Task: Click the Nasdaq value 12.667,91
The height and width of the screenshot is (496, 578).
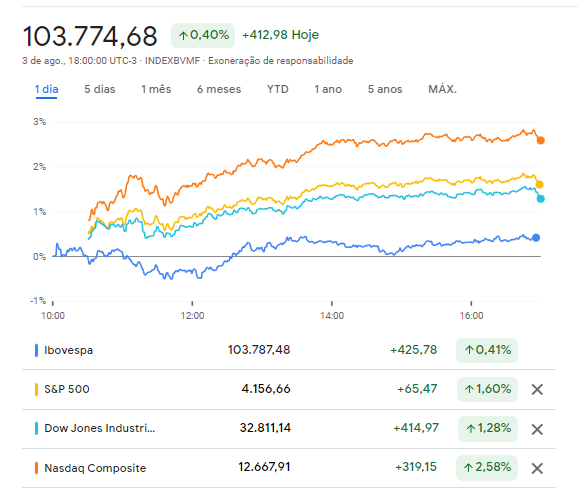Action: (x=264, y=467)
